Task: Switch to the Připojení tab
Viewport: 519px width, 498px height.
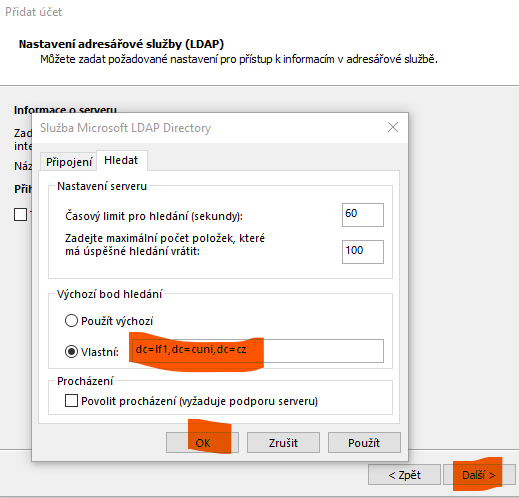Action: coord(69,162)
